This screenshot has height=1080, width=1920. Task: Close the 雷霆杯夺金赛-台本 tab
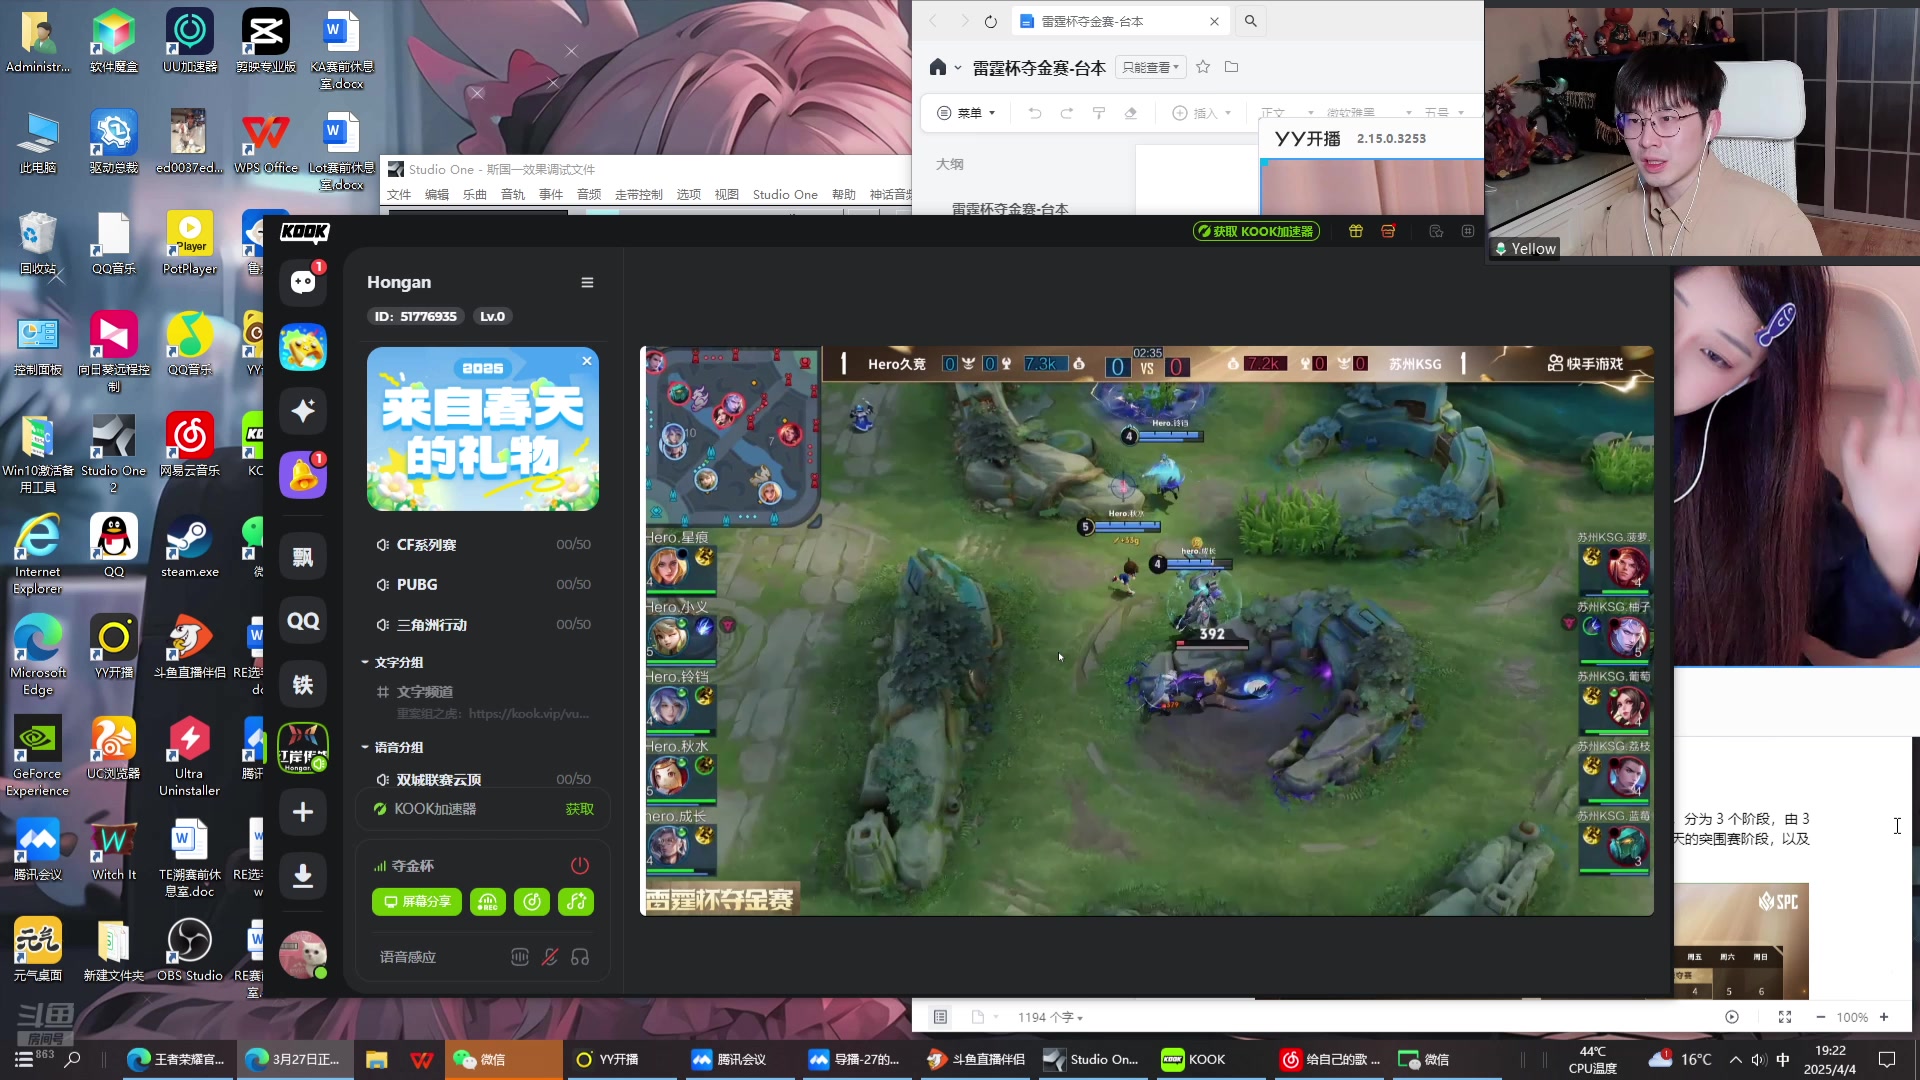click(1214, 21)
